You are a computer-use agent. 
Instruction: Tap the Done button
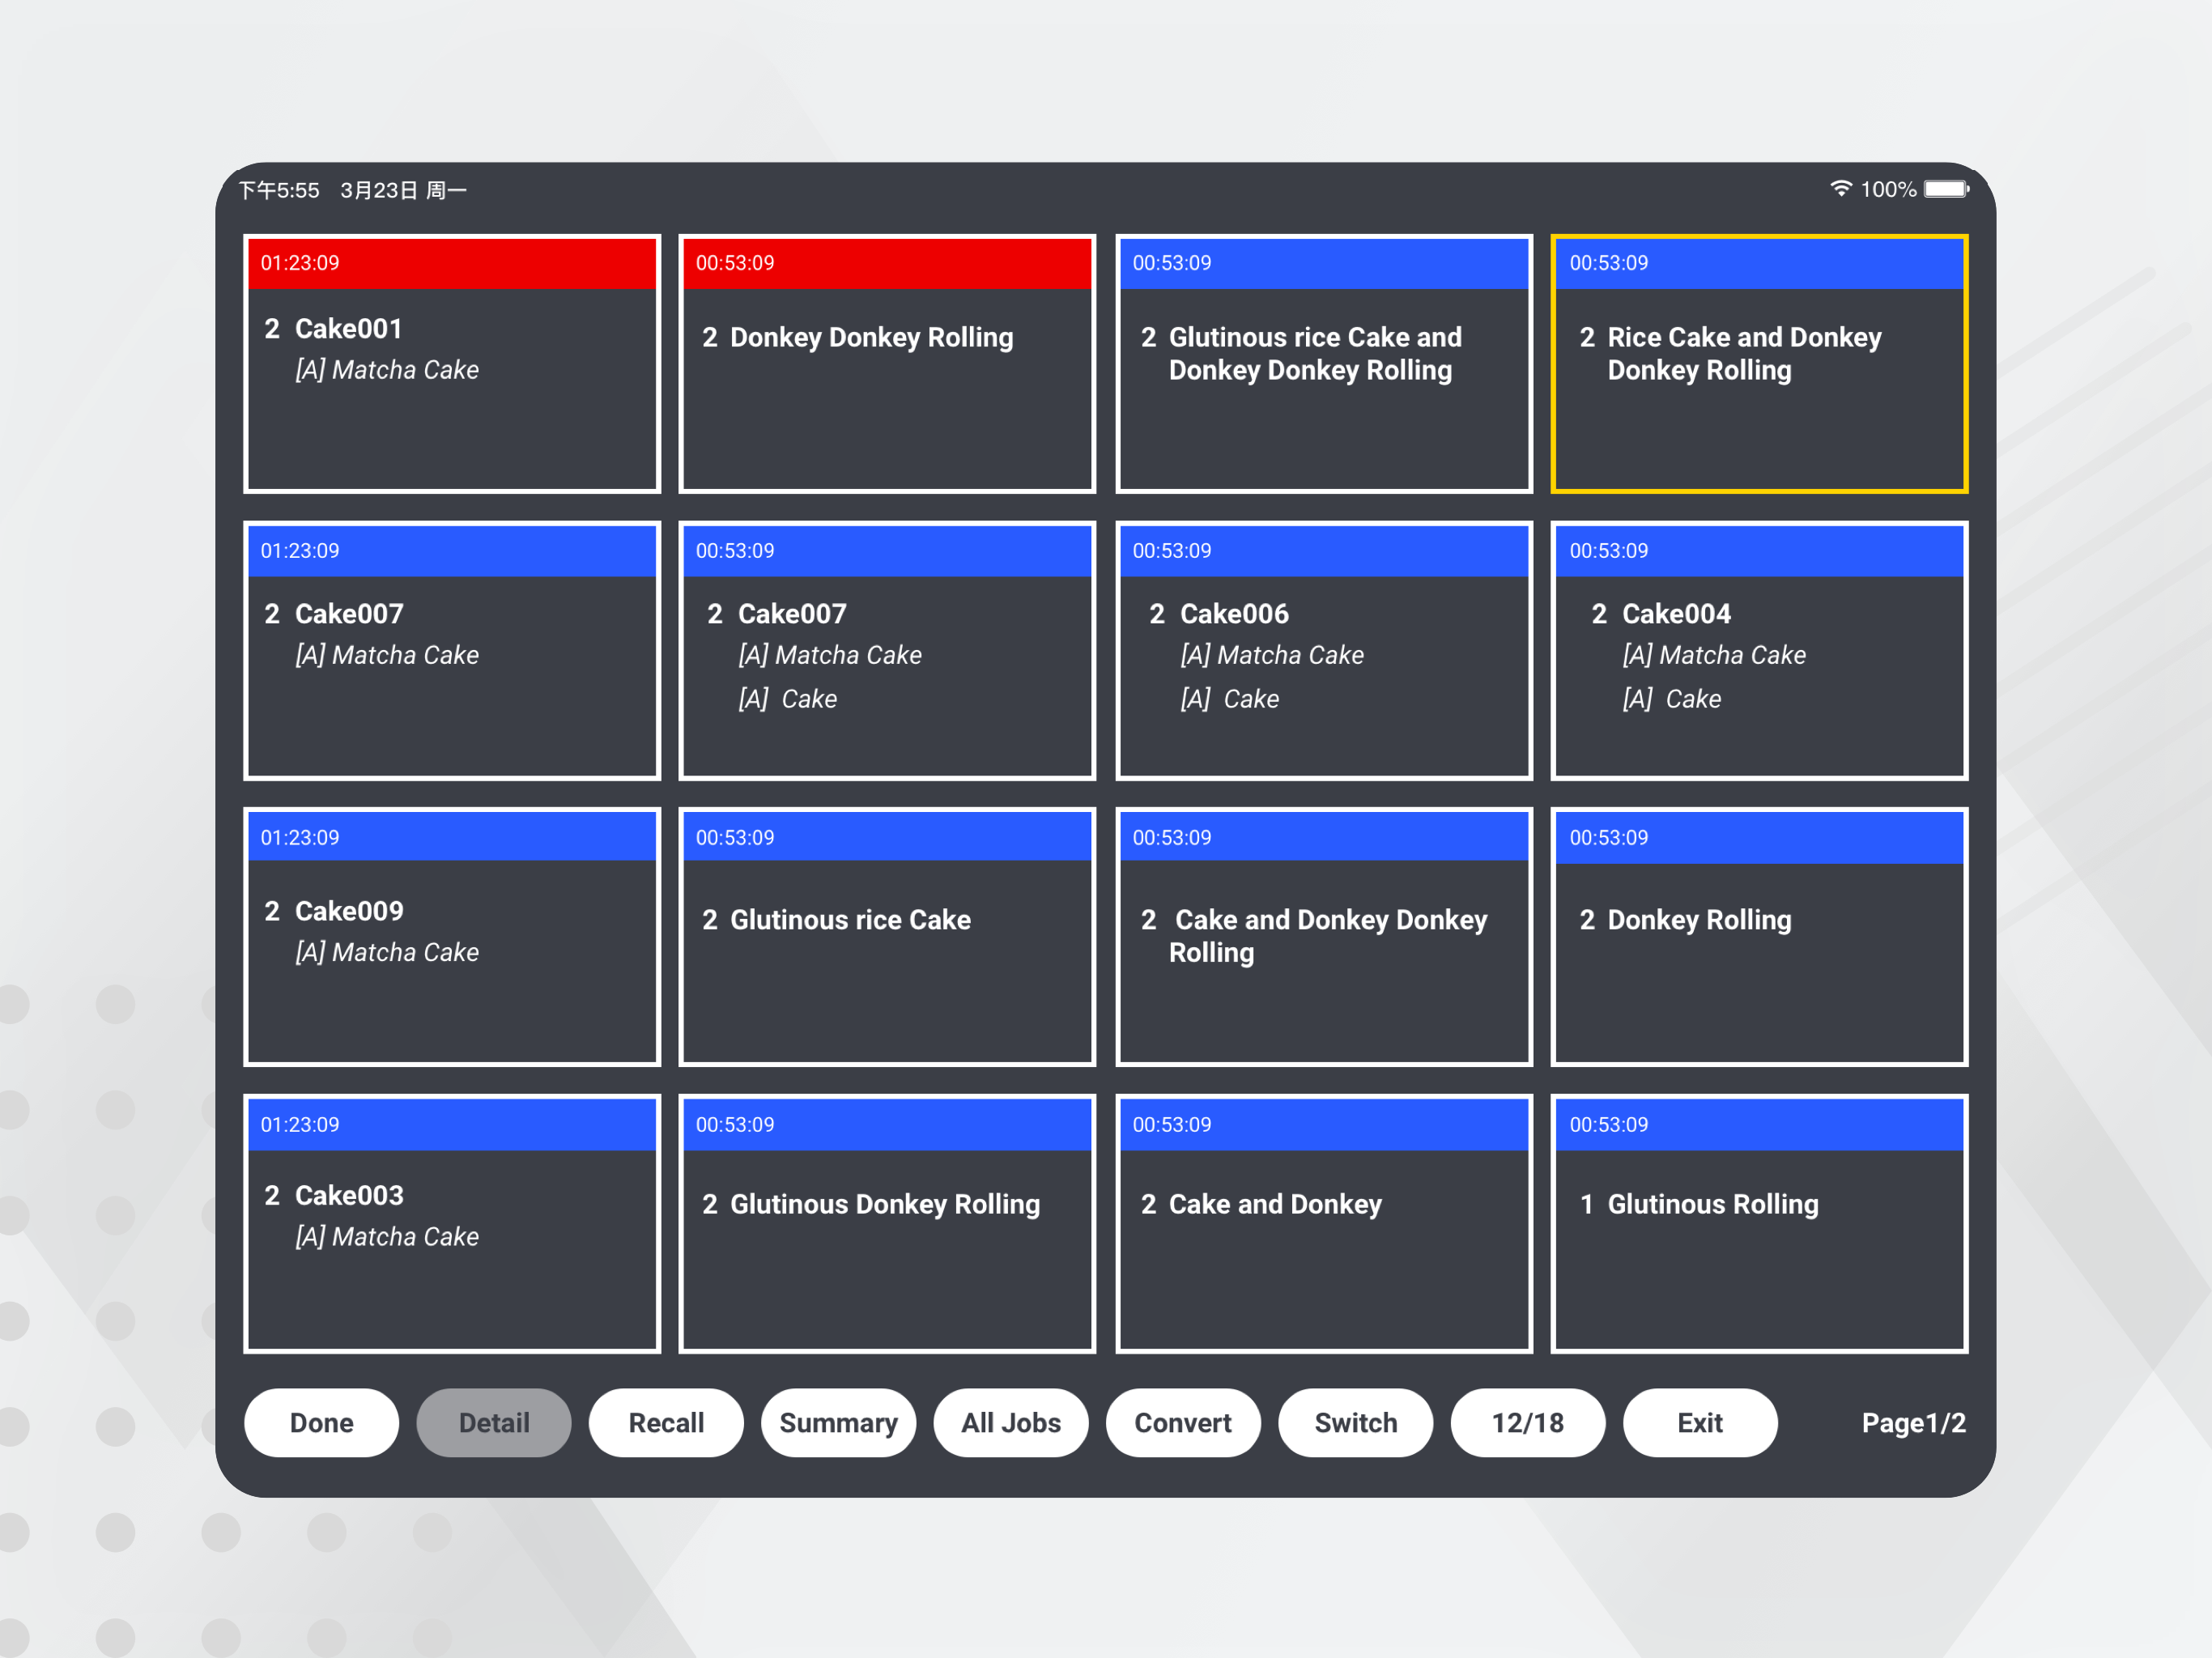coord(321,1422)
